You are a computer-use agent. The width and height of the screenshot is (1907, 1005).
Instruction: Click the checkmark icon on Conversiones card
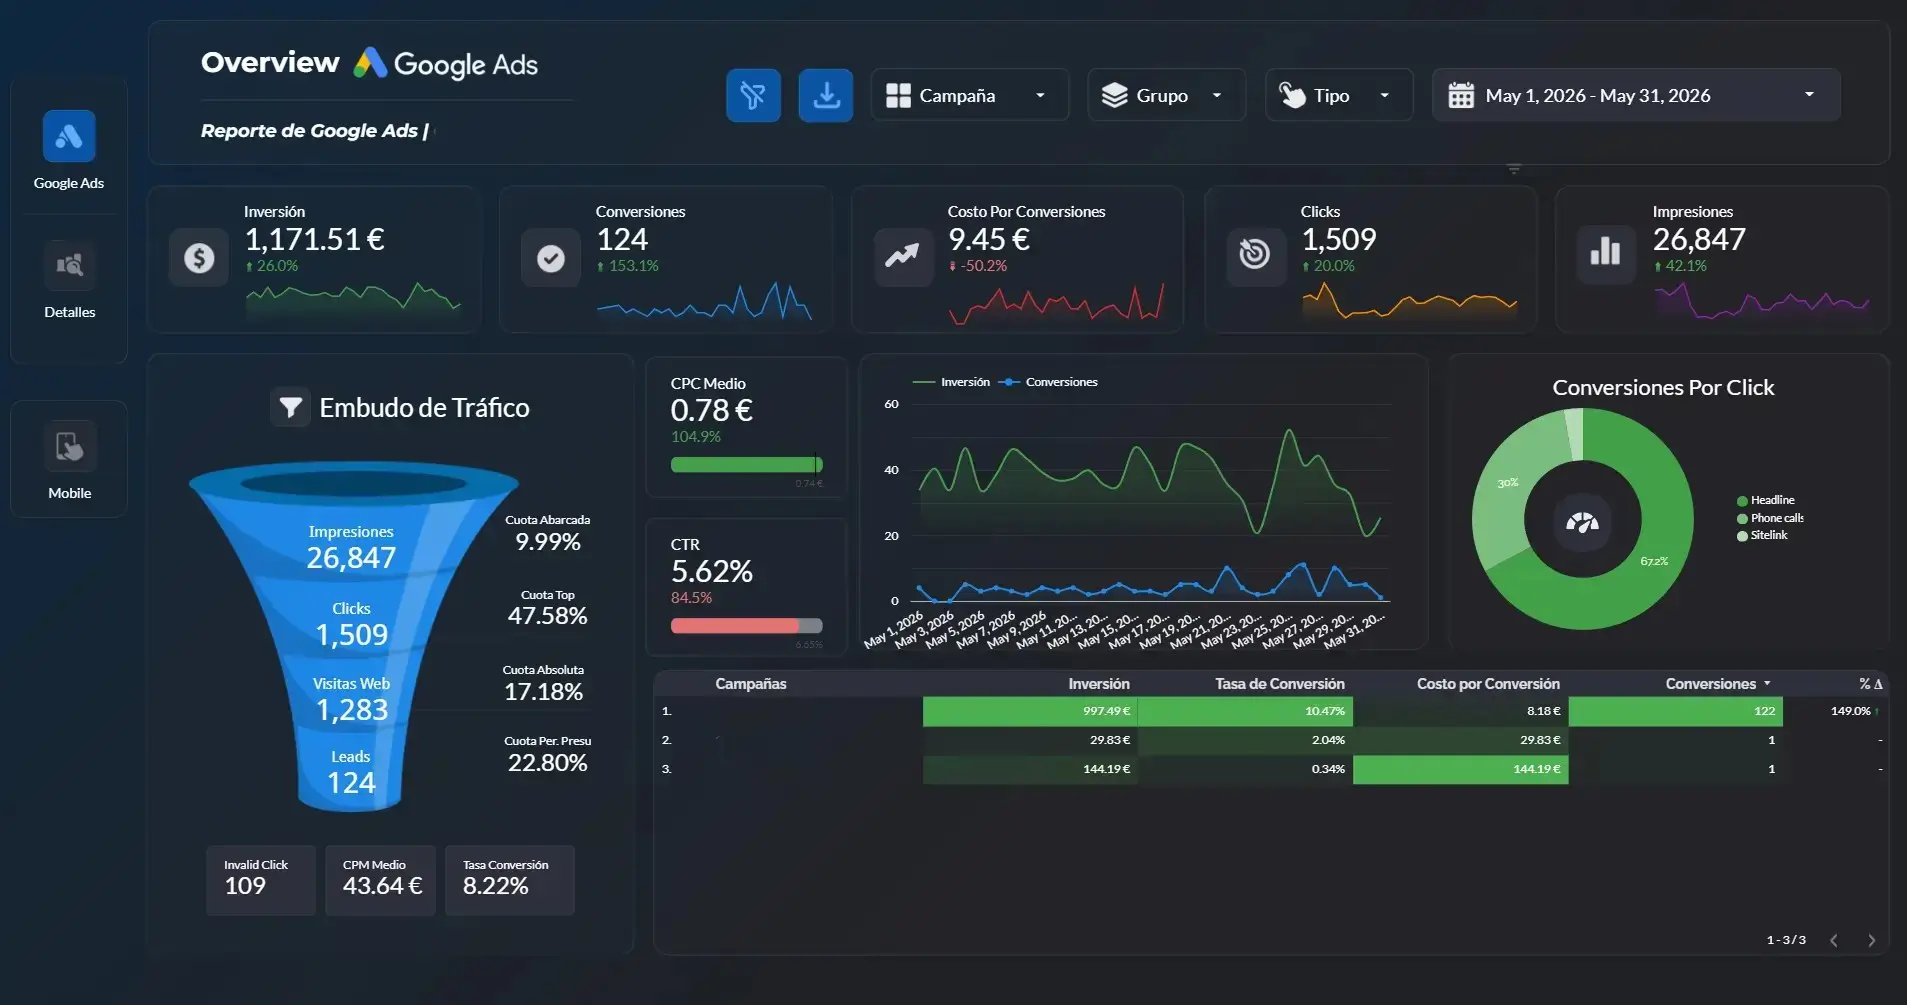[551, 258]
